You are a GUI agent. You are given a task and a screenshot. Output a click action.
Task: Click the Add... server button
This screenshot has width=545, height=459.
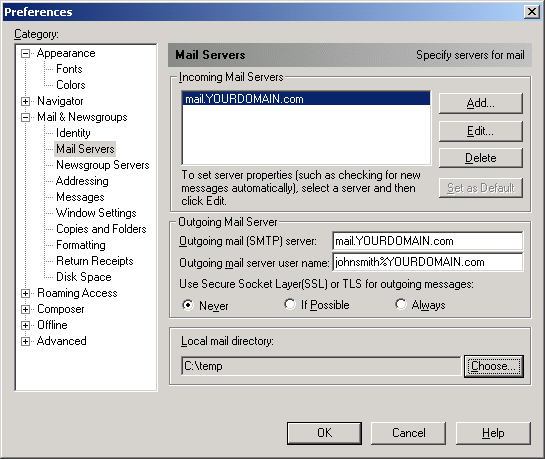coord(481,103)
